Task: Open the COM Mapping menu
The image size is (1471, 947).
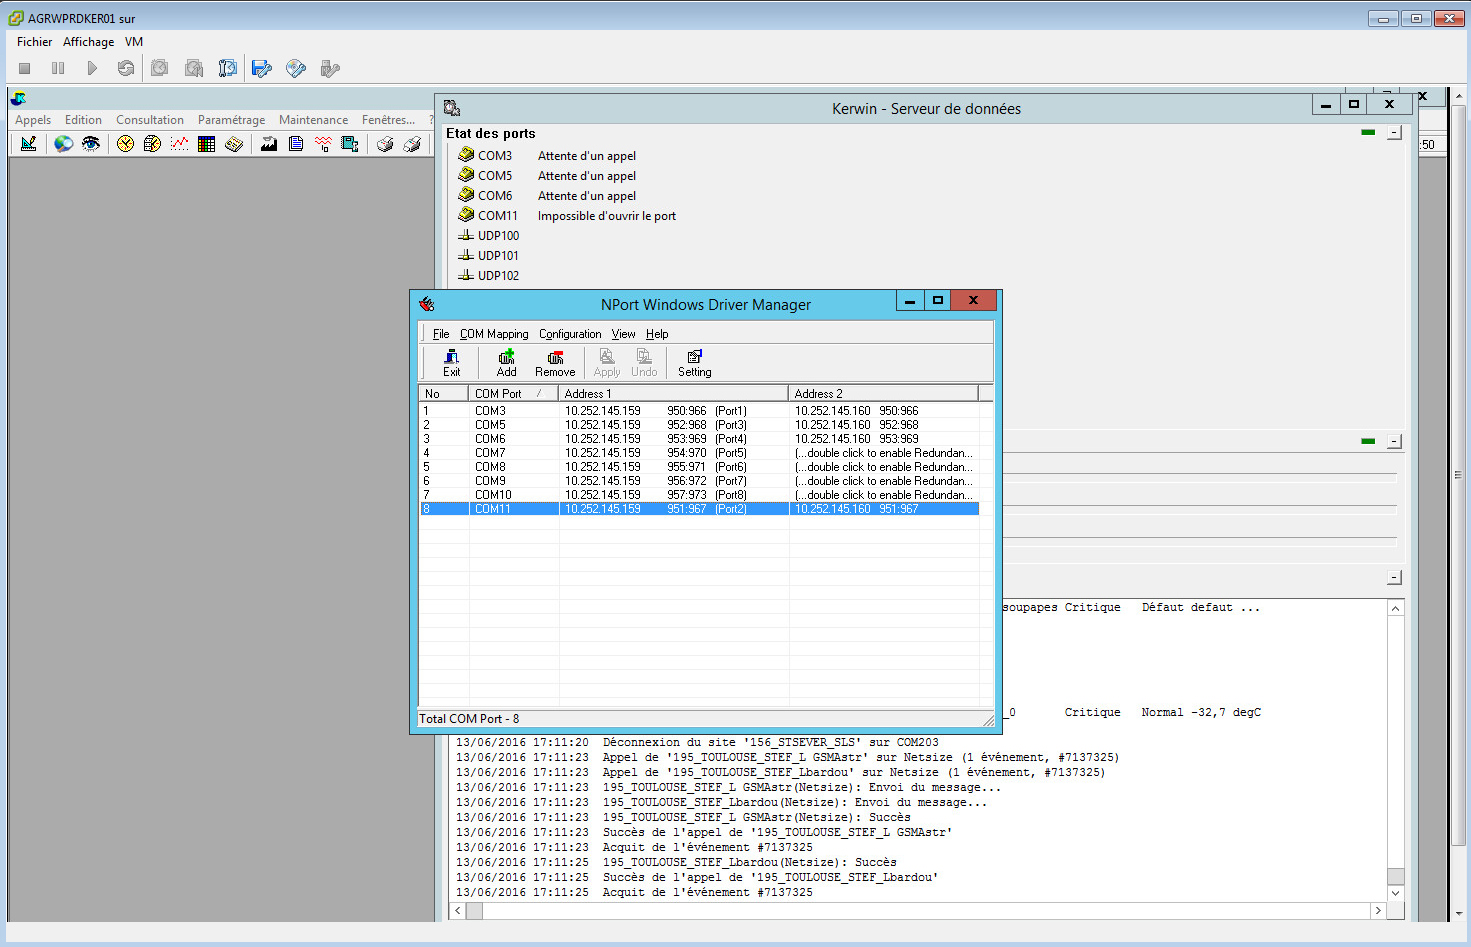Action: pyautogui.click(x=494, y=334)
